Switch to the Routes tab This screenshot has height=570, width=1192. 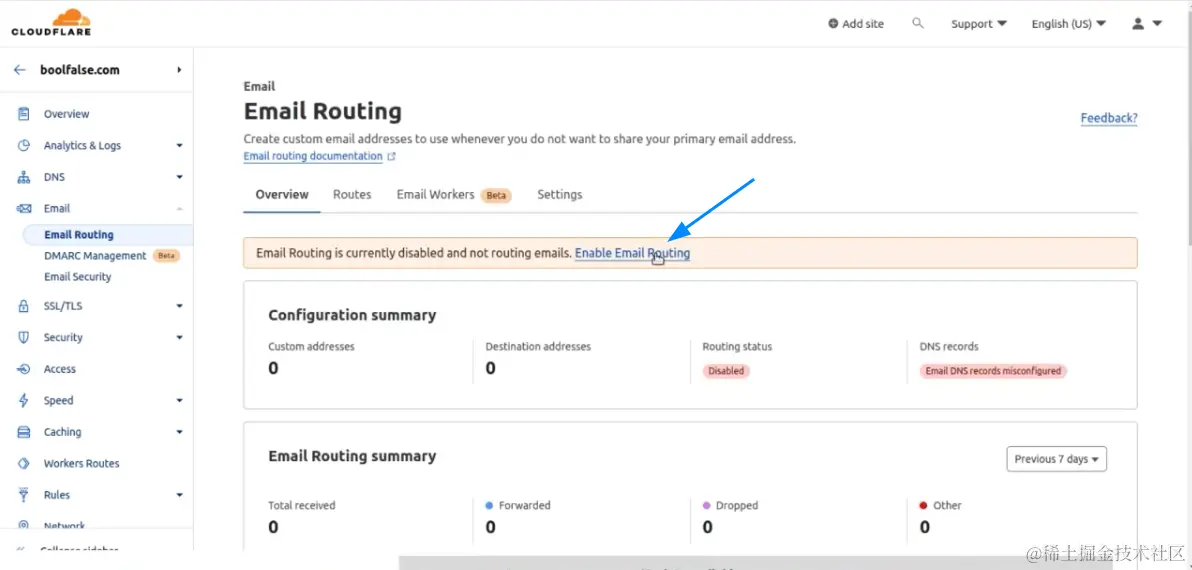tap(352, 195)
